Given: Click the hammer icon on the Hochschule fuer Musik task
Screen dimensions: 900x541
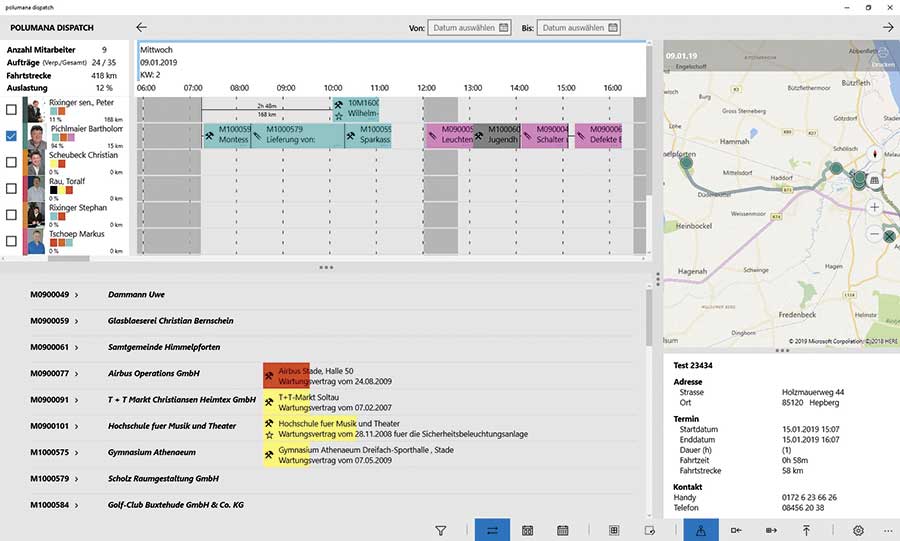Looking at the screenshot, I should pos(269,423).
